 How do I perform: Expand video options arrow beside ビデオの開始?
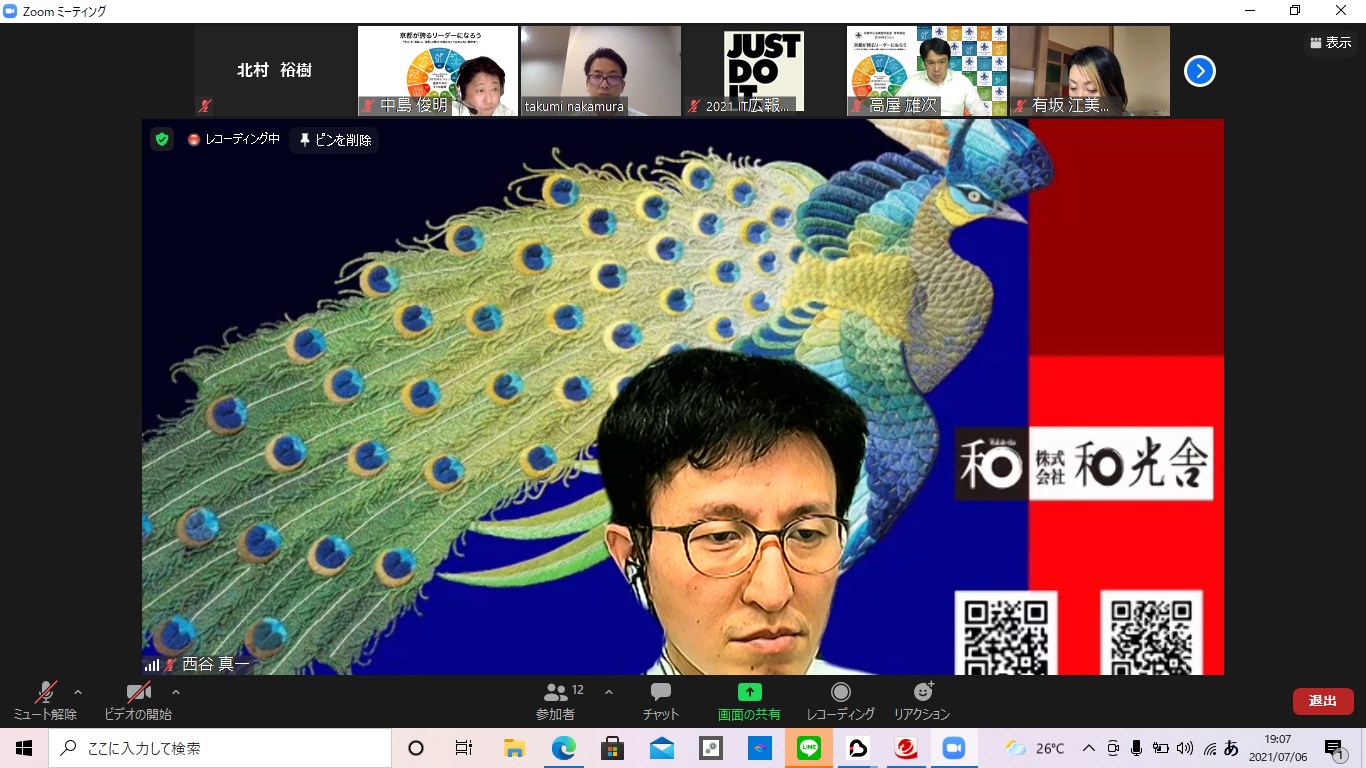[x=176, y=692]
